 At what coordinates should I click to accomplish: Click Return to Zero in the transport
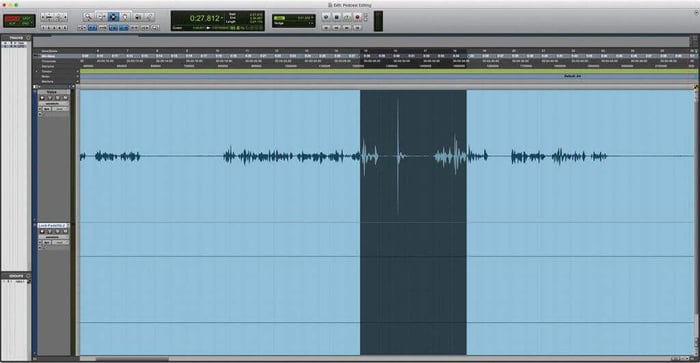click(x=326, y=27)
